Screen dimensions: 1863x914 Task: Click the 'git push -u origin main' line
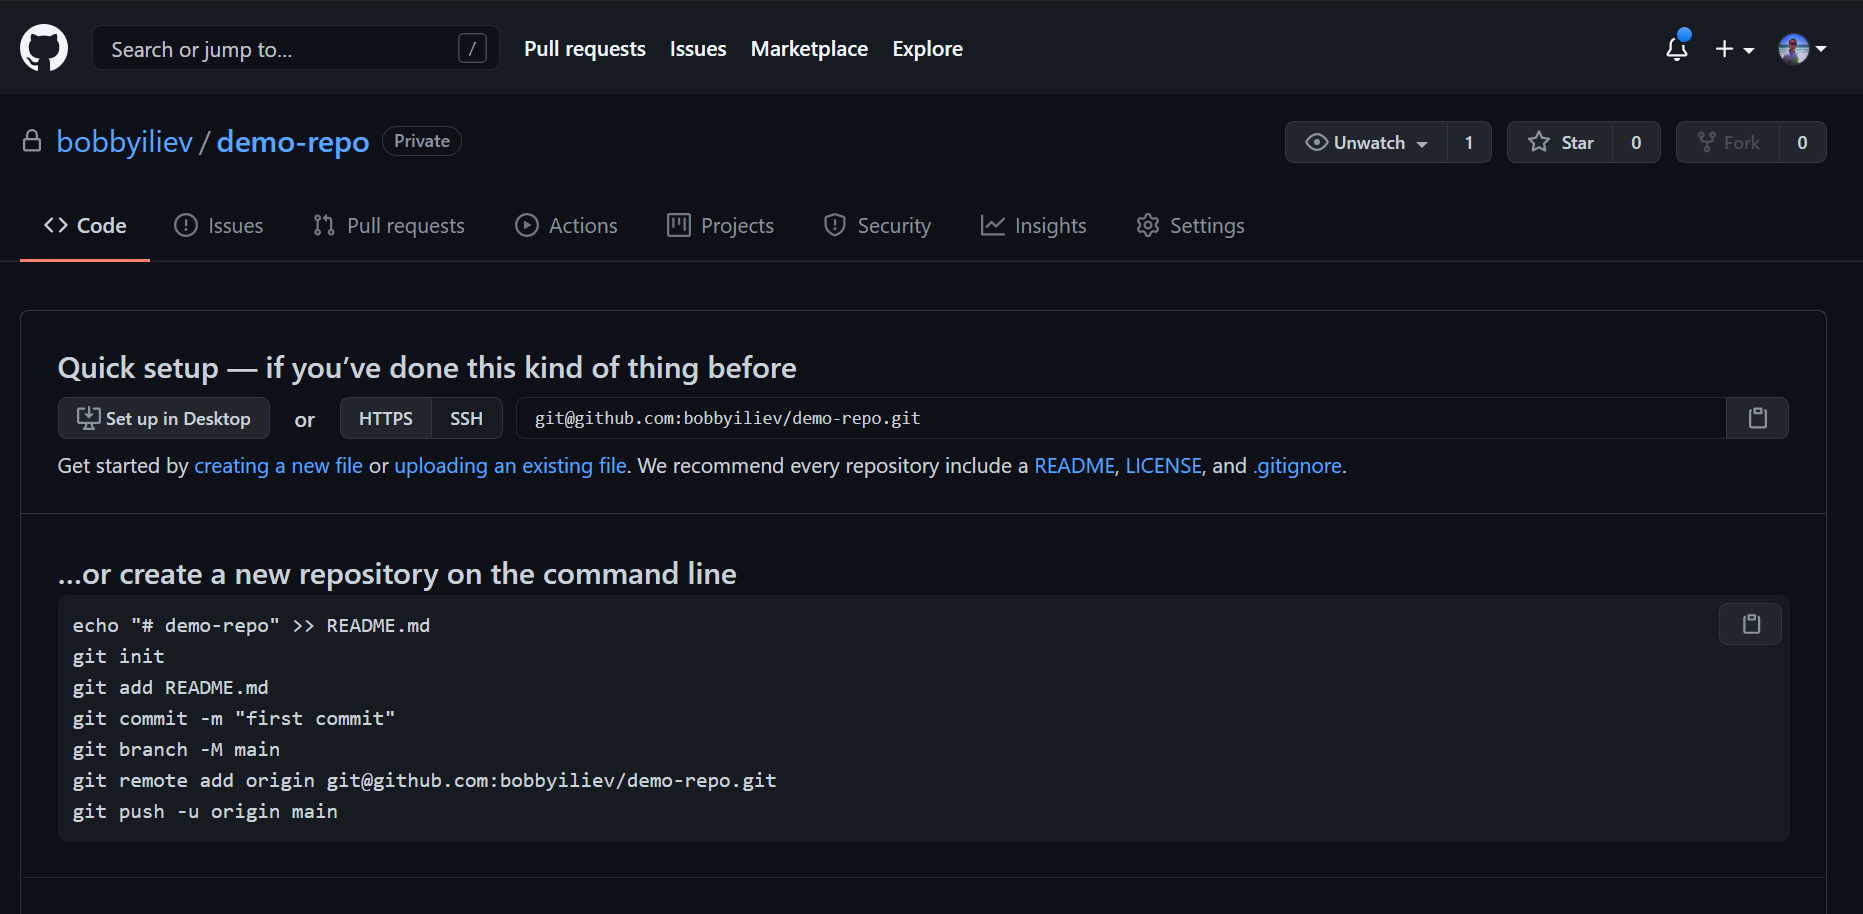click(x=205, y=811)
